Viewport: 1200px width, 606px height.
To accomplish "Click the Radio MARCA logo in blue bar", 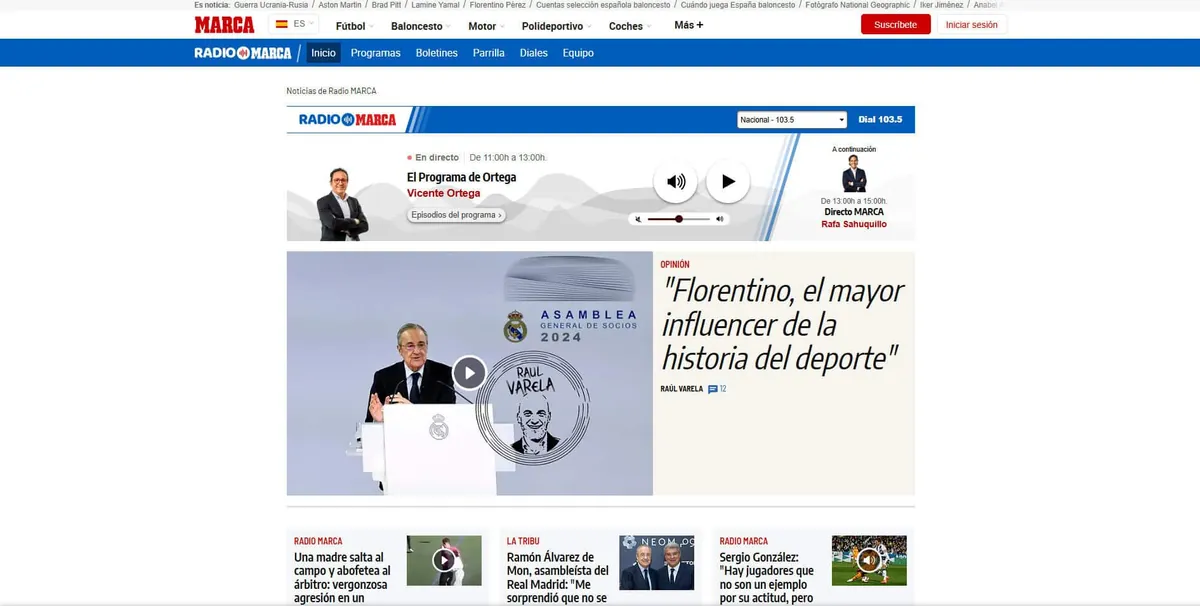I will coord(243,53).
